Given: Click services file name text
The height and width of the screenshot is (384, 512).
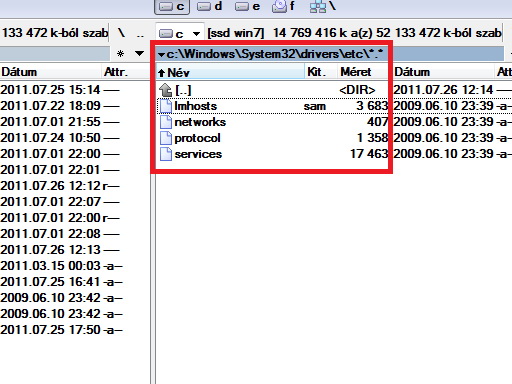Looking at the screenshot, I should coord(198,154).
